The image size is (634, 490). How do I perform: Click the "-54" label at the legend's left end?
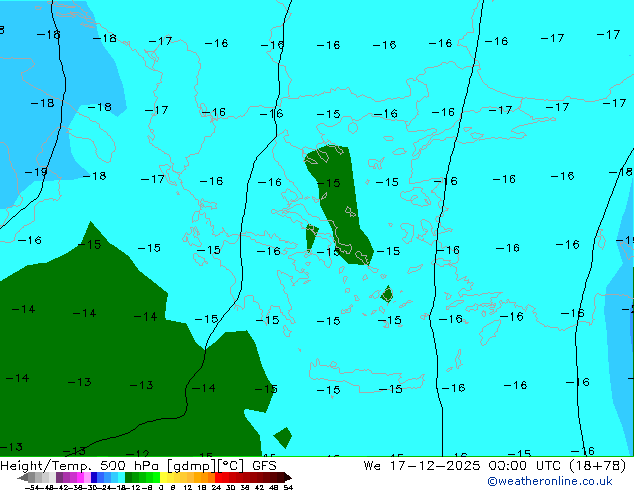tap(32, 487)
